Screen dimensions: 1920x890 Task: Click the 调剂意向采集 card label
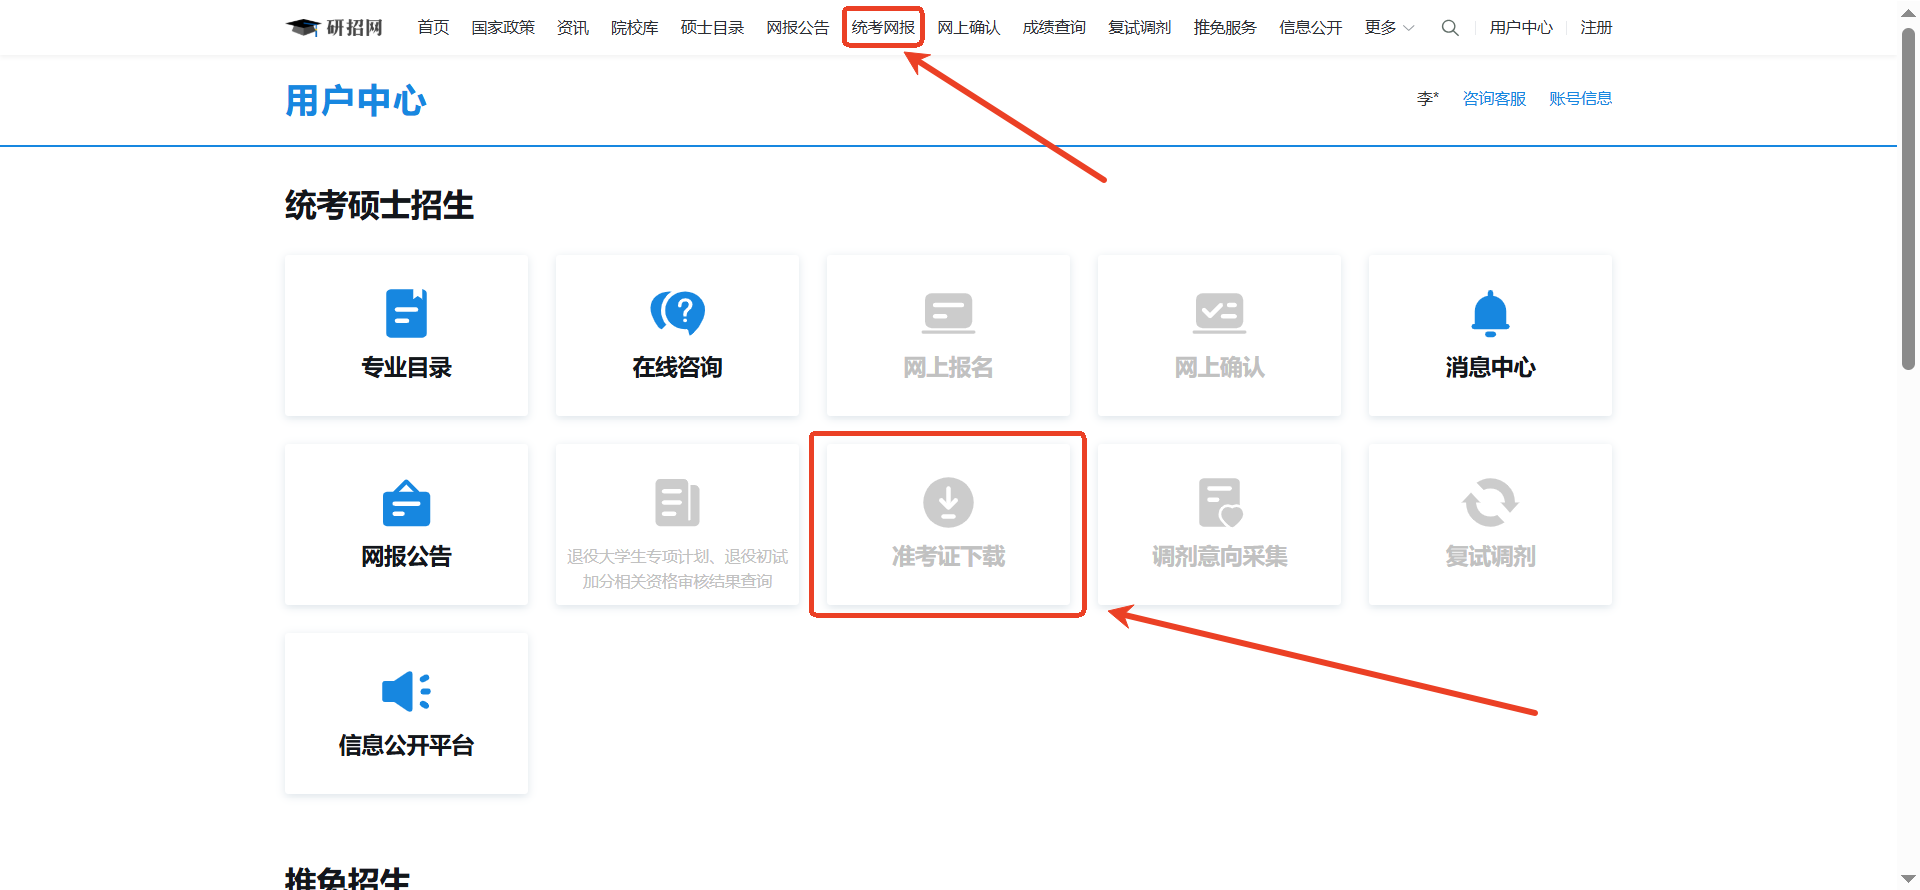click(1219, 556)
